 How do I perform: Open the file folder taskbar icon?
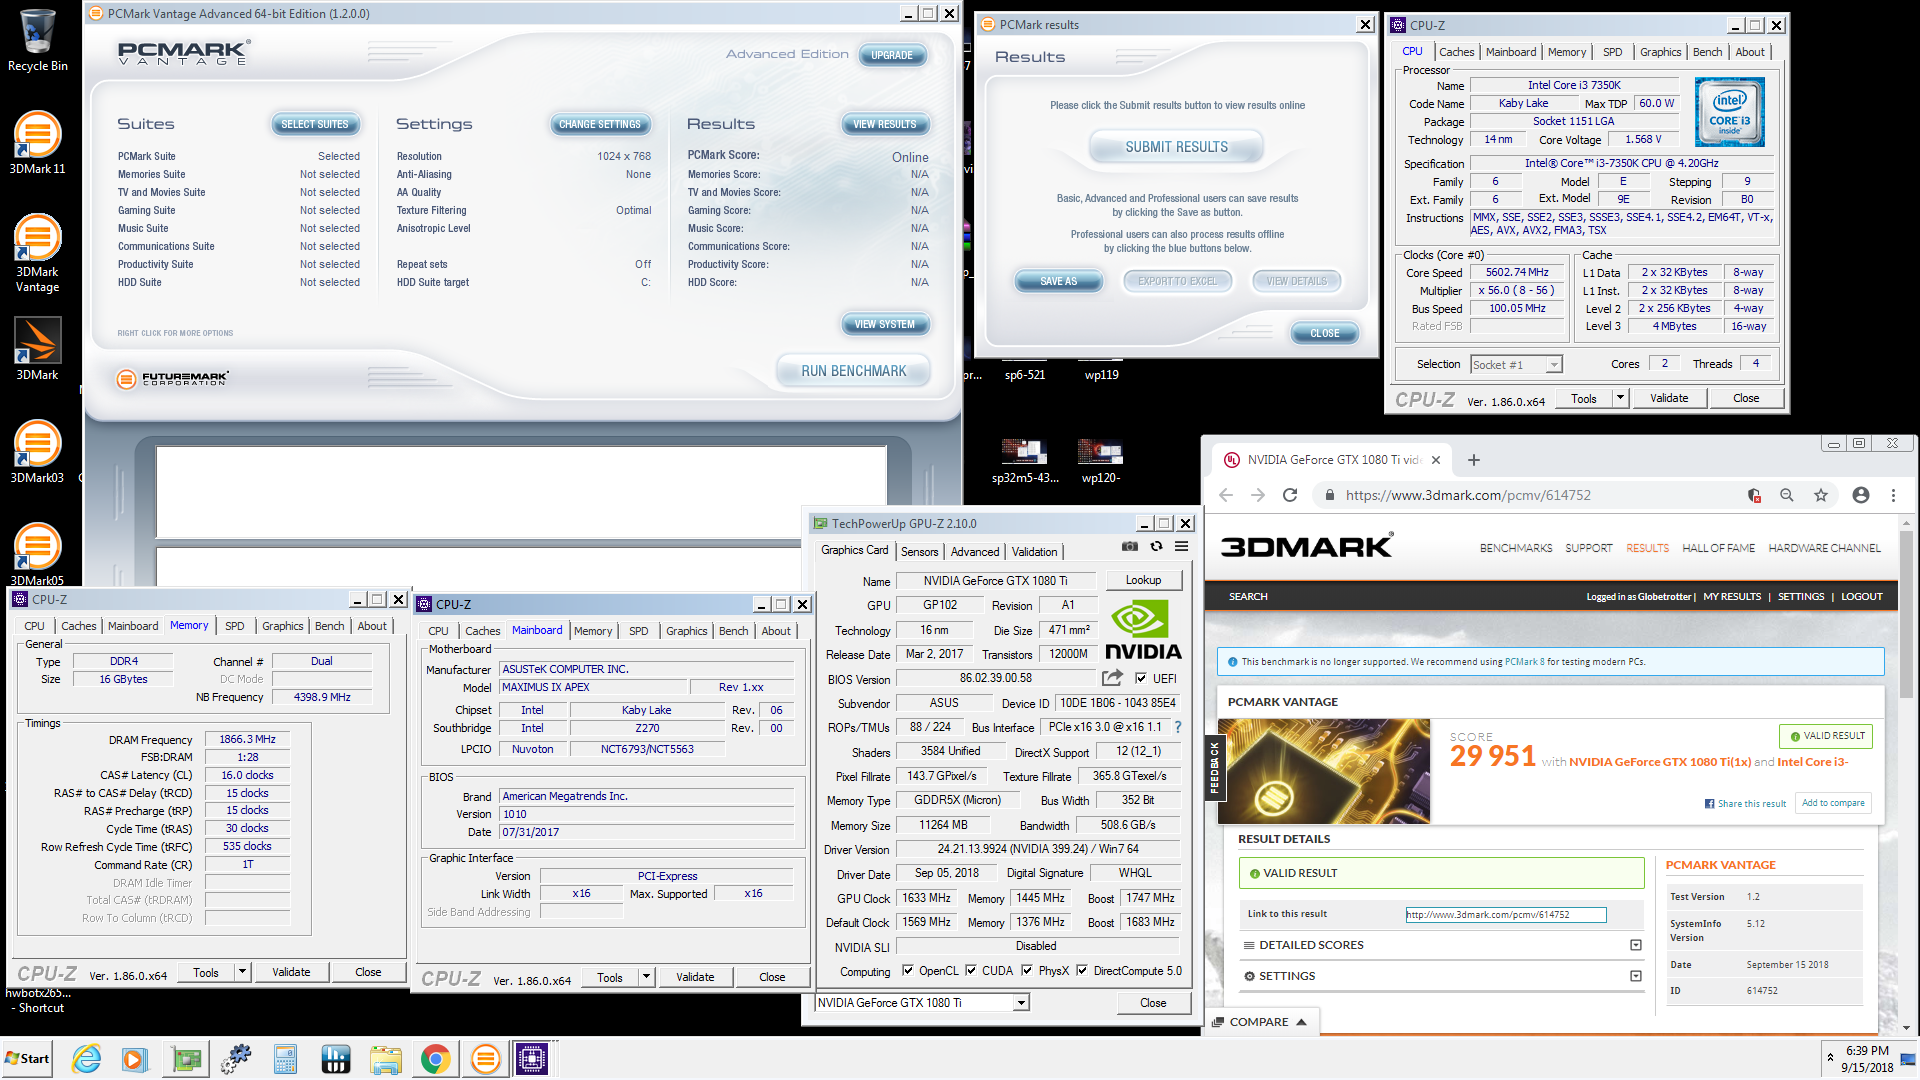(385, 1059)
